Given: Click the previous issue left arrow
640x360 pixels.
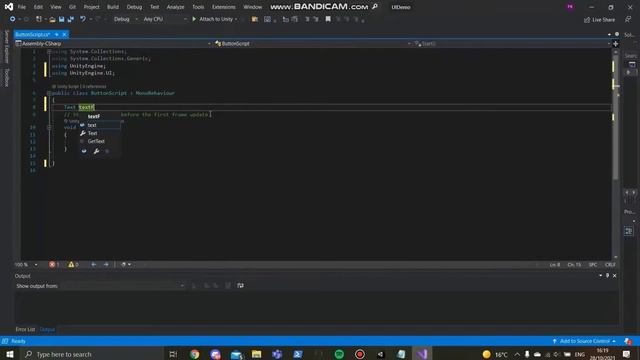Looking at the screenshot, I should coord(94,264).
